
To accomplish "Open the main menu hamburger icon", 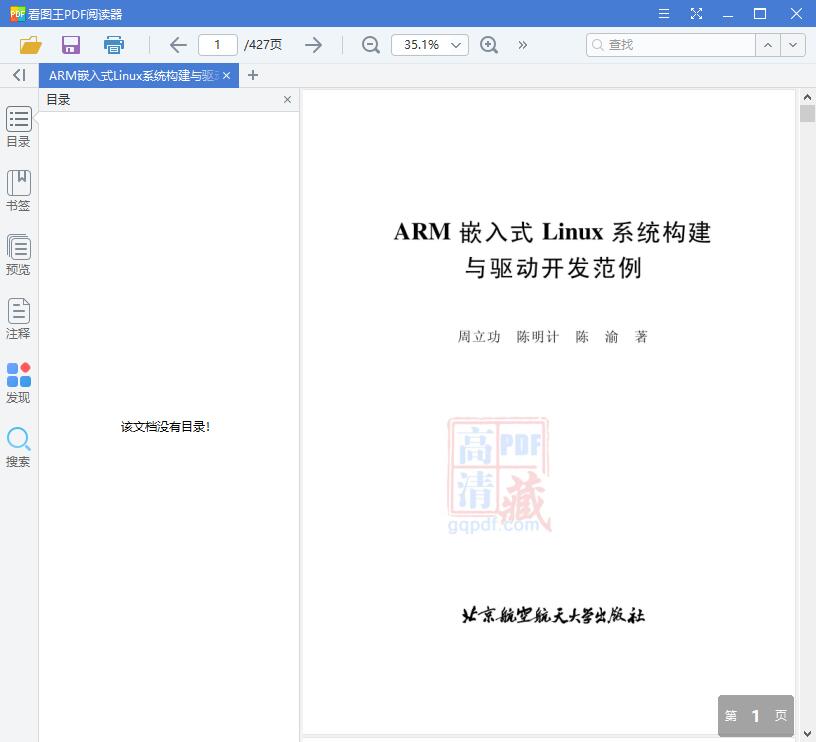I will coord(664,14).
